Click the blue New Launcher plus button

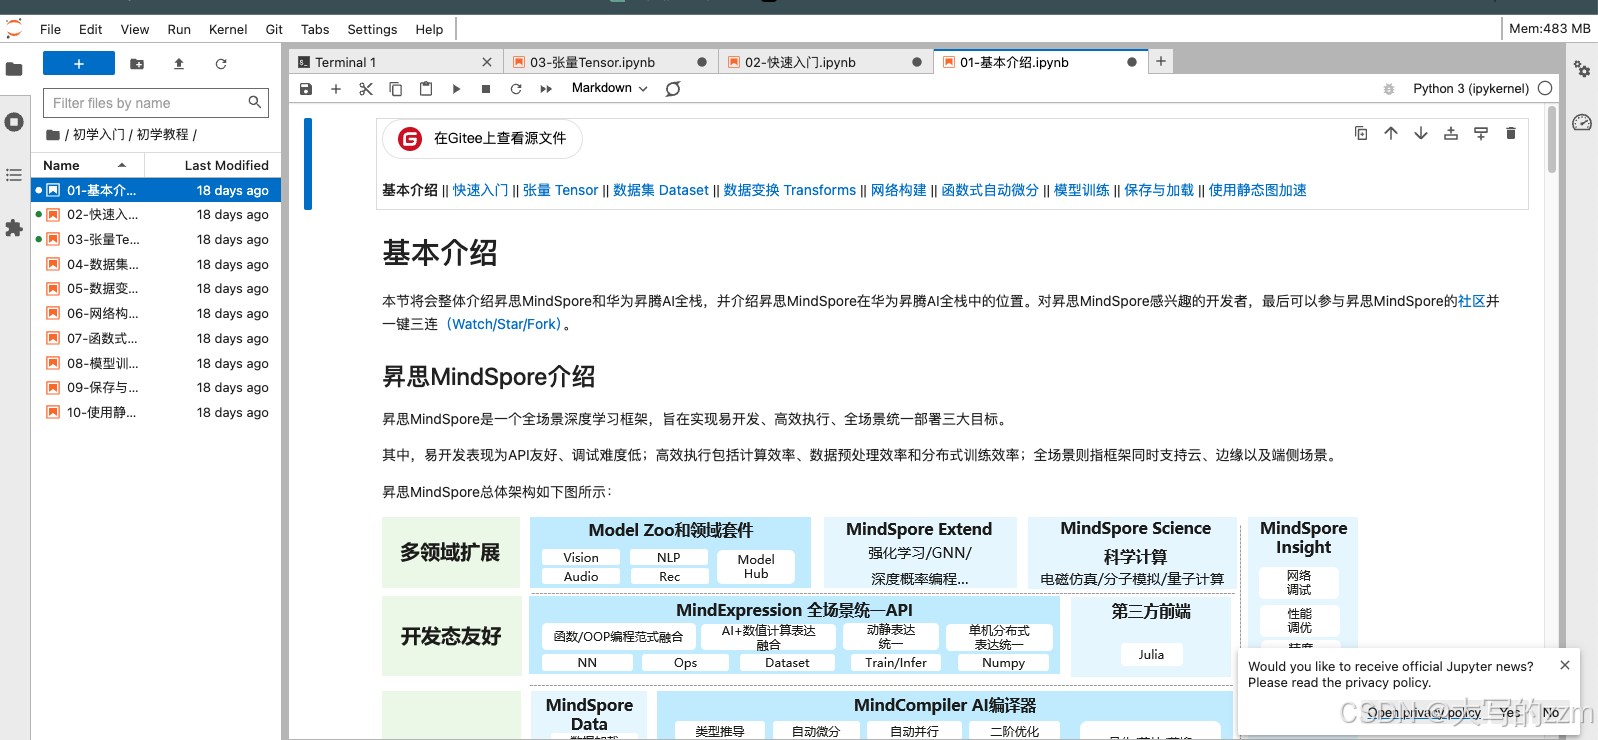[79, 64]
